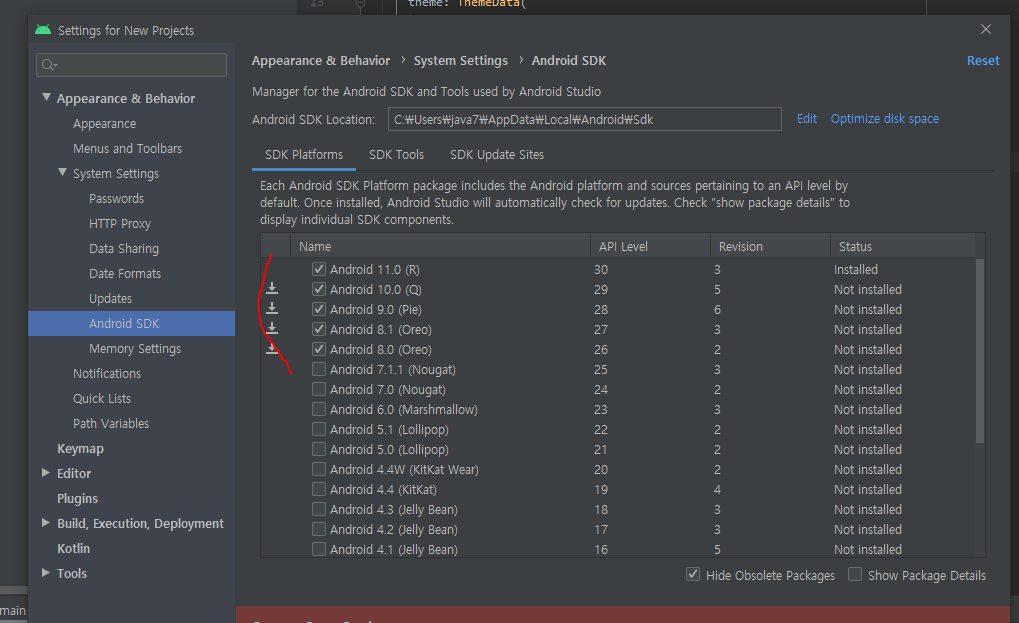This screenshot has height=623, width=1019.
Task: Click the Reset link
Action: tap(983, 60)
